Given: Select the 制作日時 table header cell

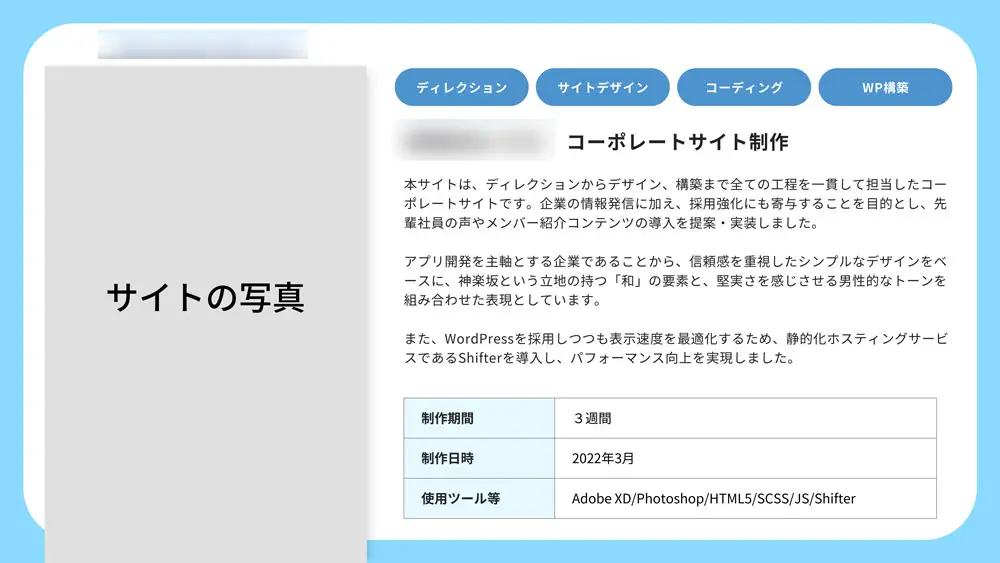Looking at the screenshot, I should pos(479,458).
